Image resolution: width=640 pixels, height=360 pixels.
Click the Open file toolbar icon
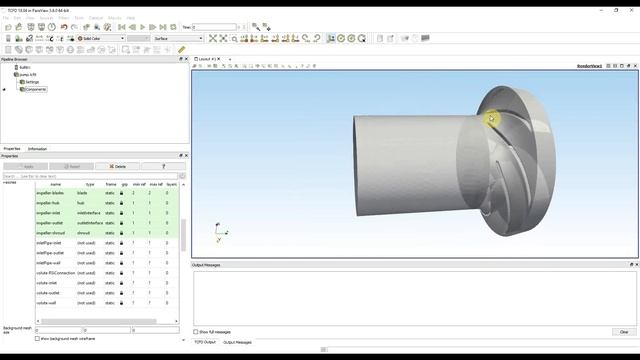8,27
